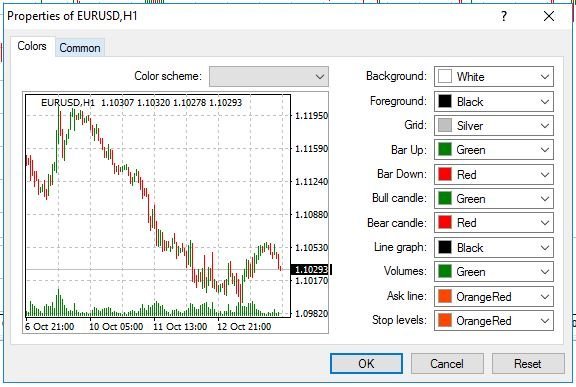576x387 pixels.
Task: Click the green Bar Up swatch
Action: tap(445, 149)
